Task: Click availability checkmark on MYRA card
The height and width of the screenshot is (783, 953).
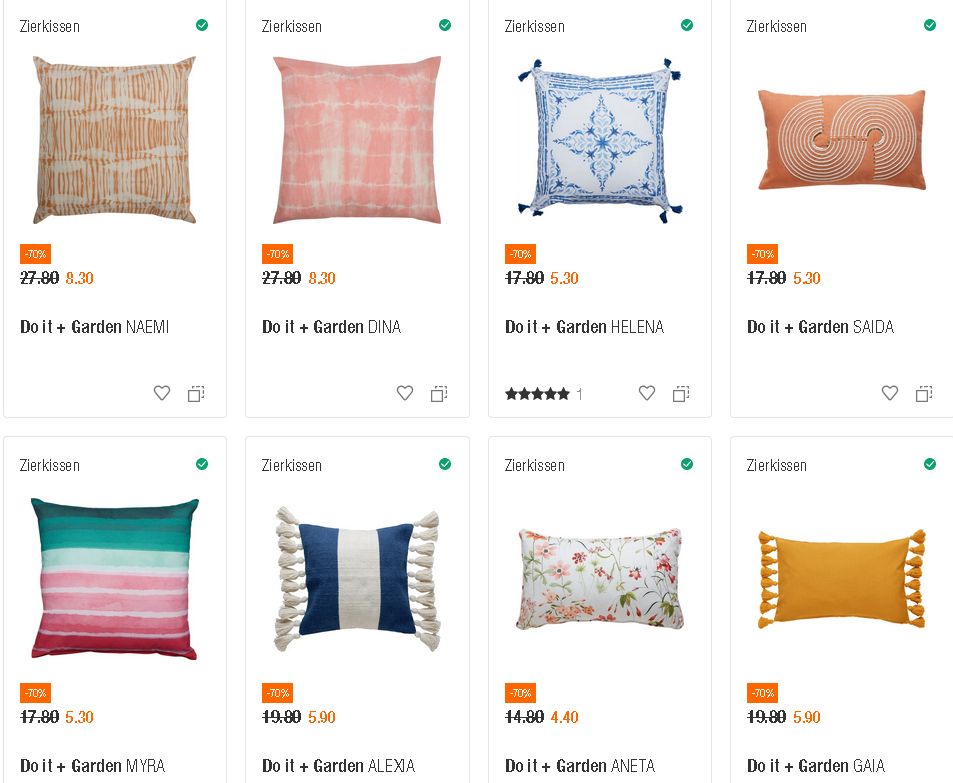Action: 202,464
